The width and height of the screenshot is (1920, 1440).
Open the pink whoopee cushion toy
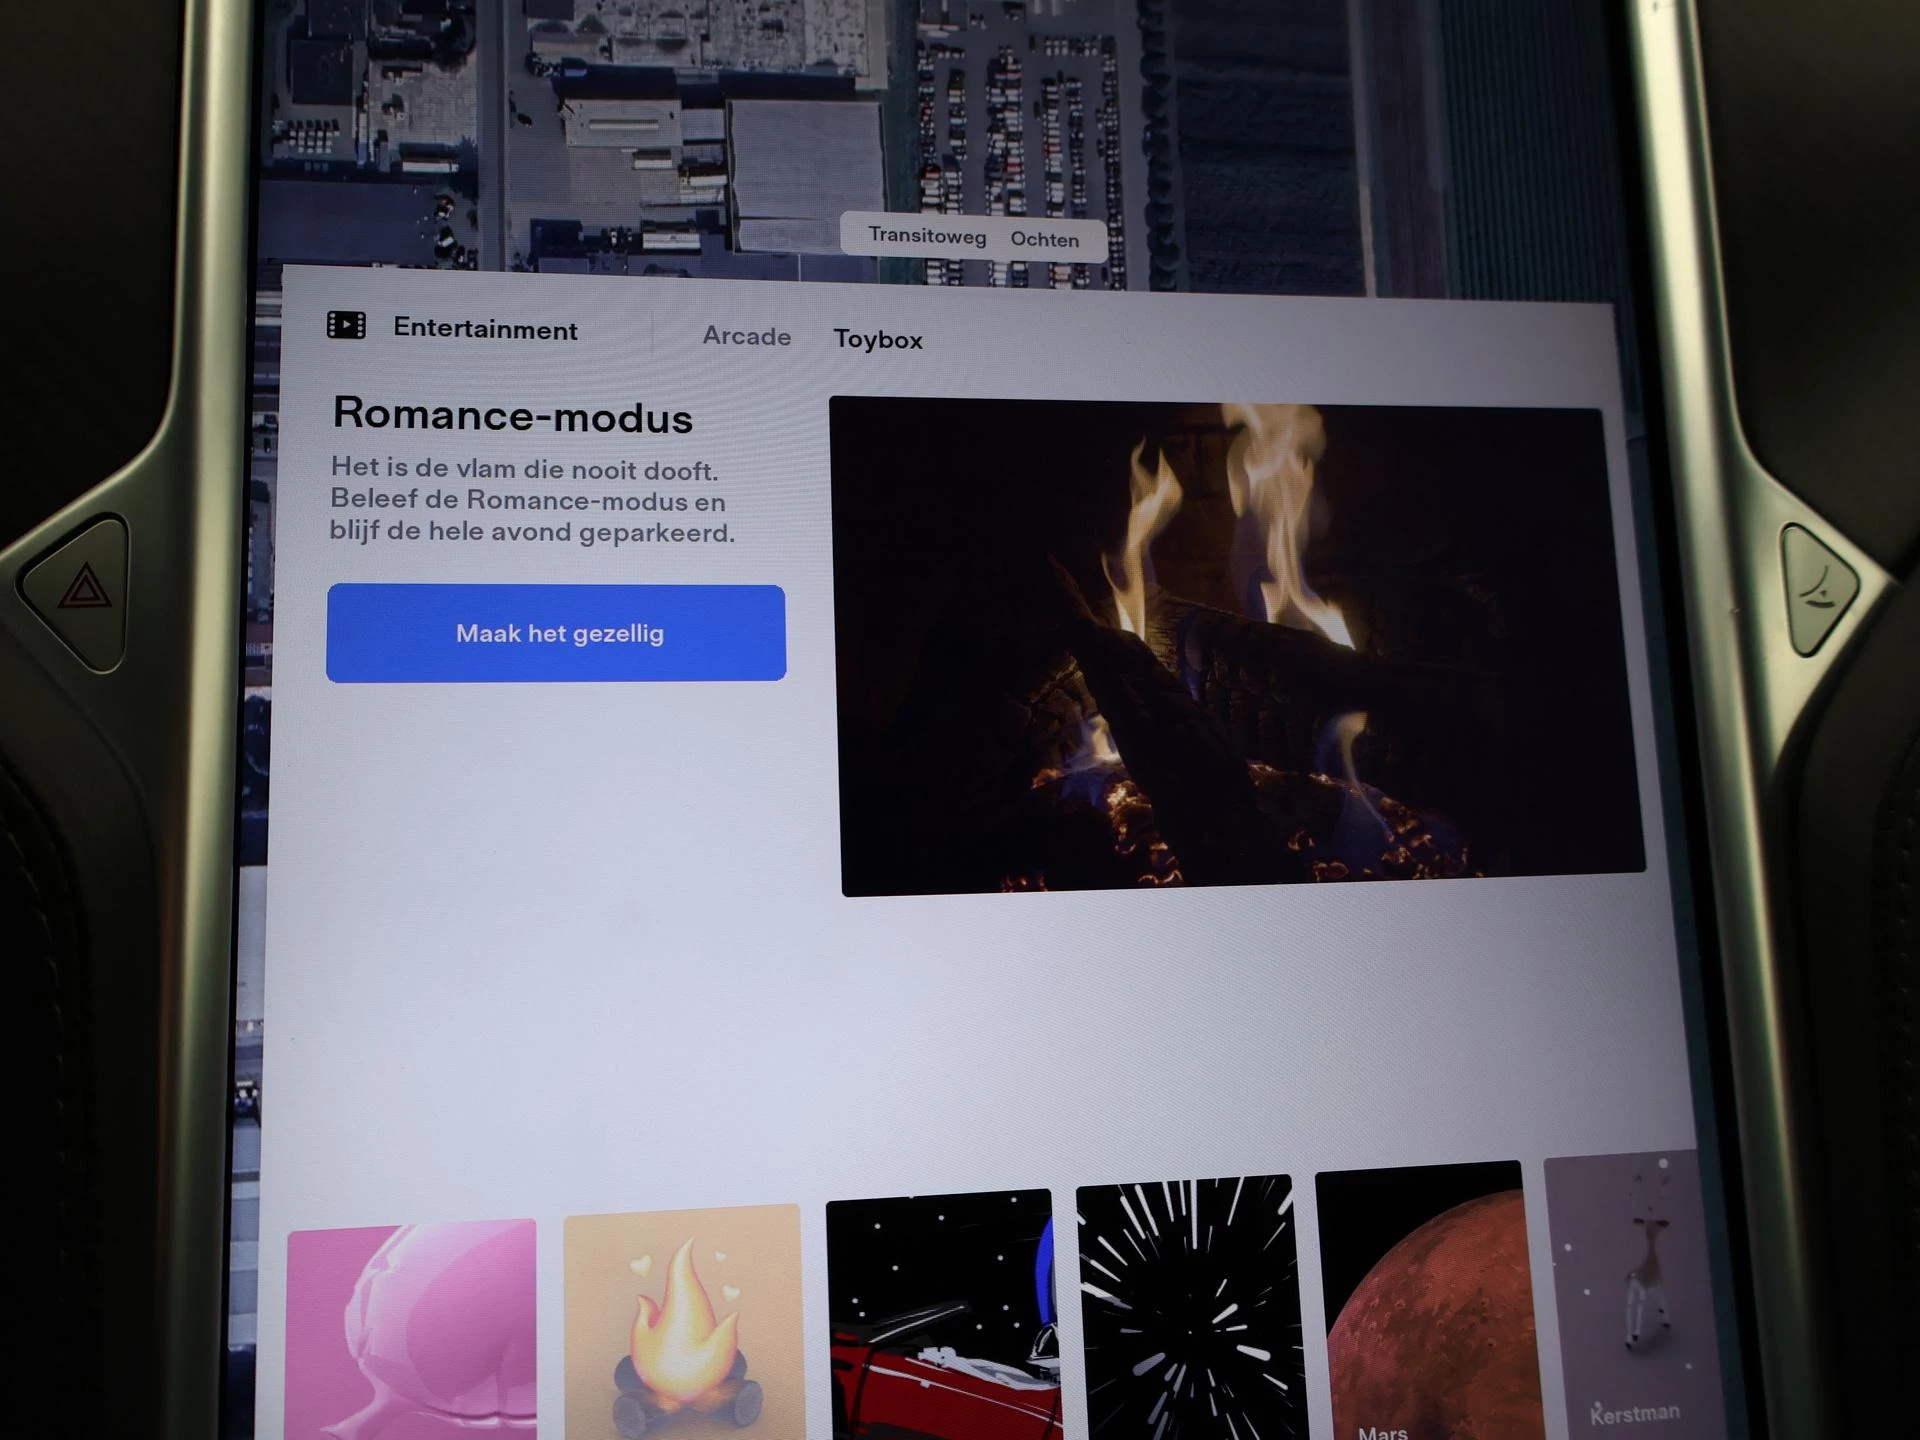(x=412, y=1330)
